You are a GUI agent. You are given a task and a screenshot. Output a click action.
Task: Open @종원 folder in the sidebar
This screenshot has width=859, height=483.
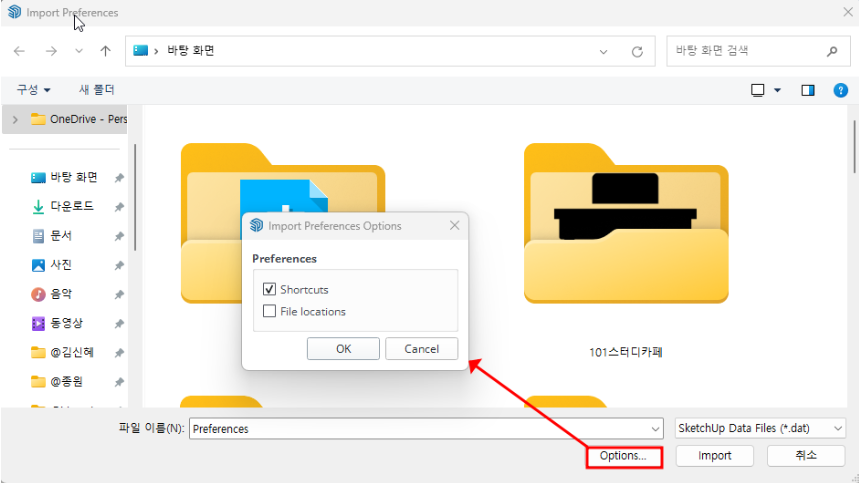click(x=57, y=381)
